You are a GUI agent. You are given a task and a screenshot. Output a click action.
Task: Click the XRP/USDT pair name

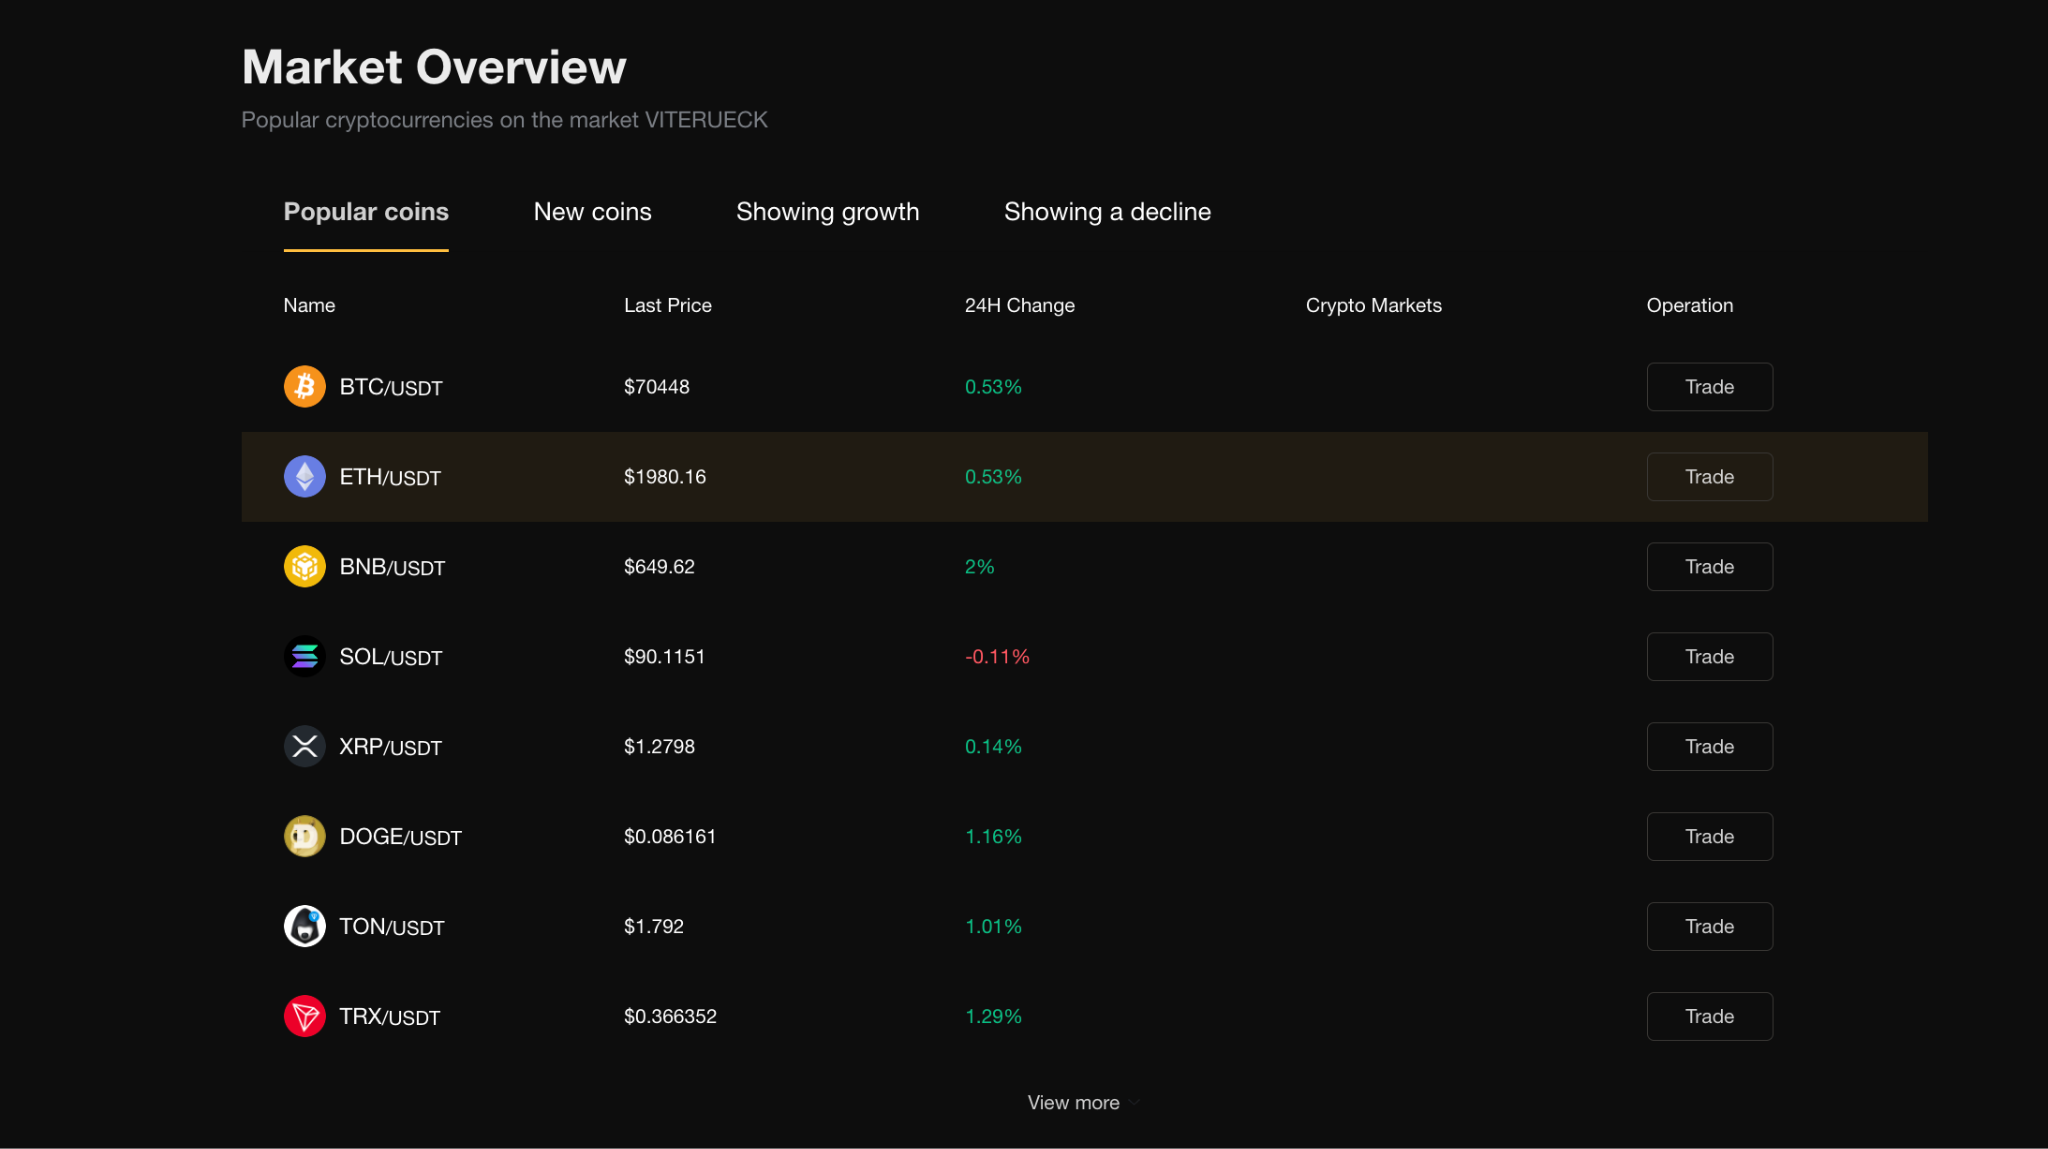[x=391, y=747]
